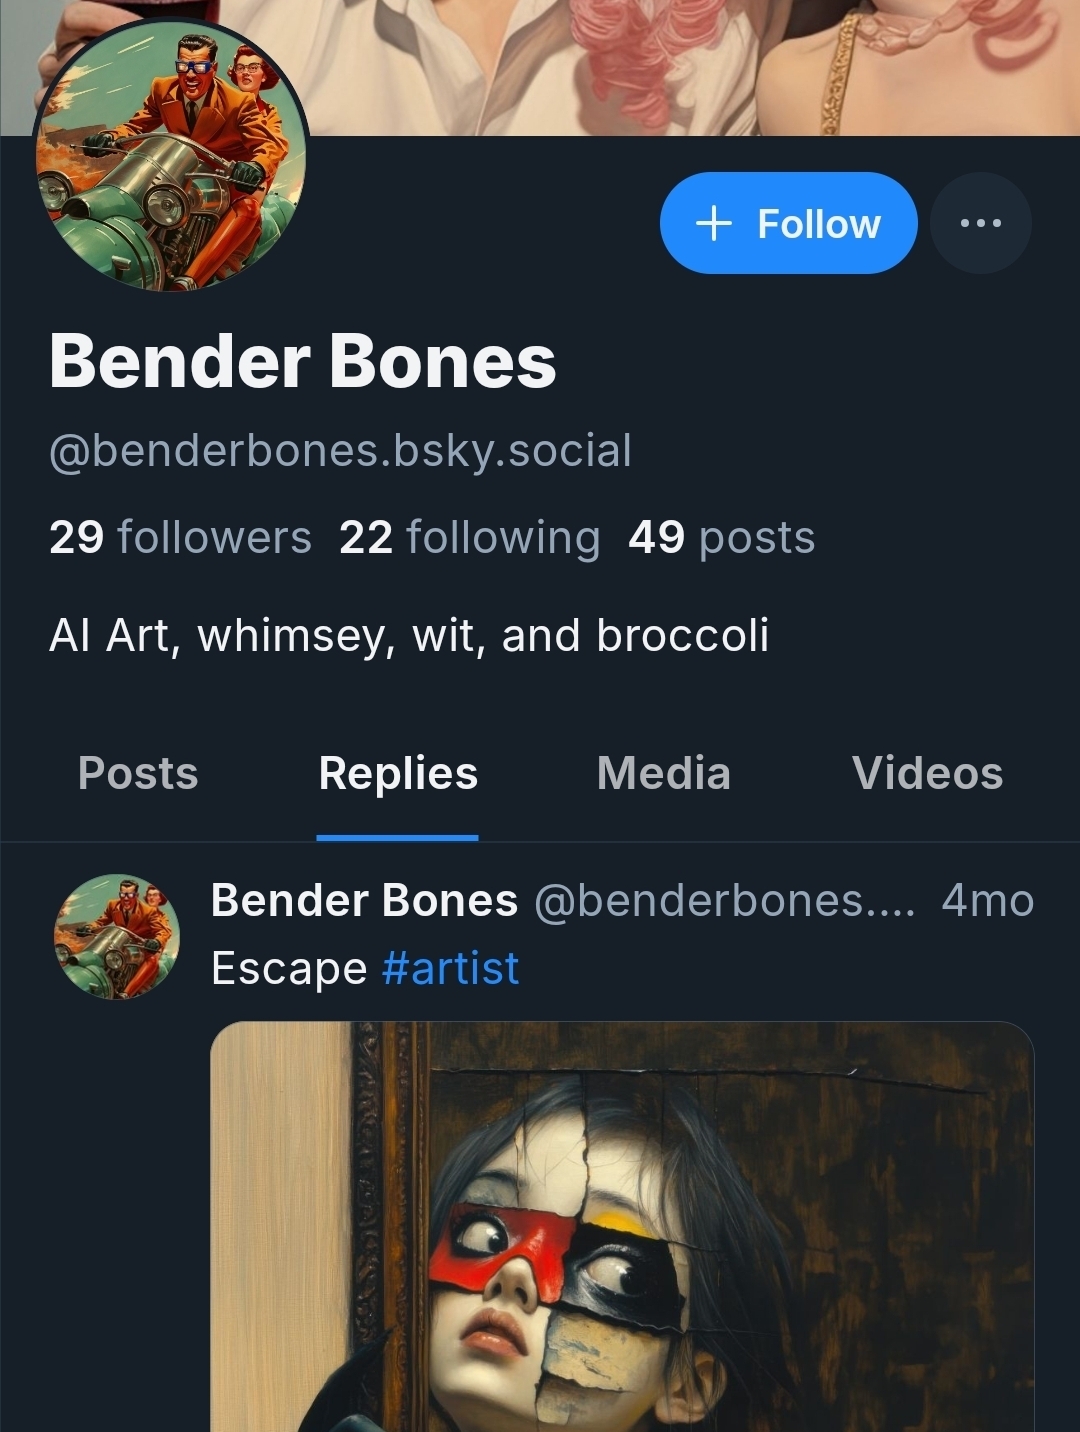This screenshot has width=1080, height=1432.
Task: Click the @benderbones.bsky.social profile handle
Action: coord(340,450)
